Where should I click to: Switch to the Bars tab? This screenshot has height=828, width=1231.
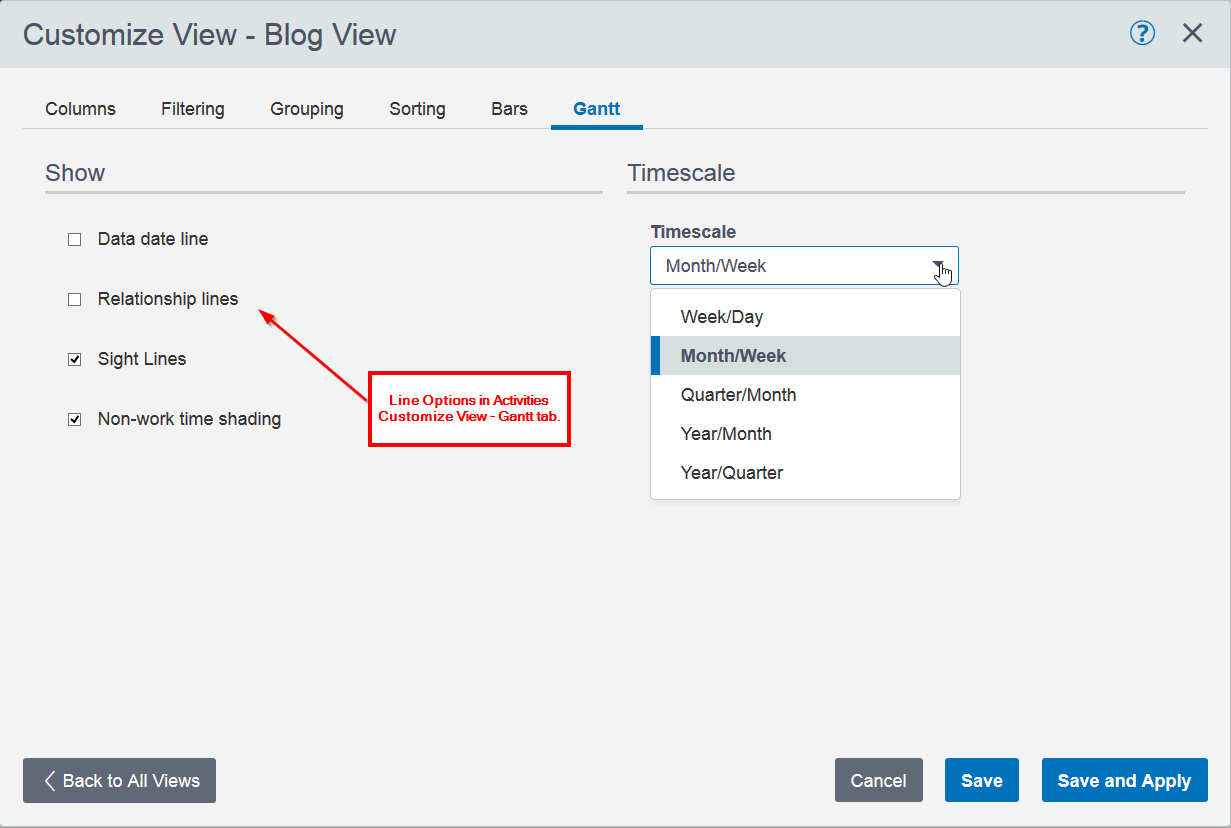pyautogui.click(x=509, y=109)
